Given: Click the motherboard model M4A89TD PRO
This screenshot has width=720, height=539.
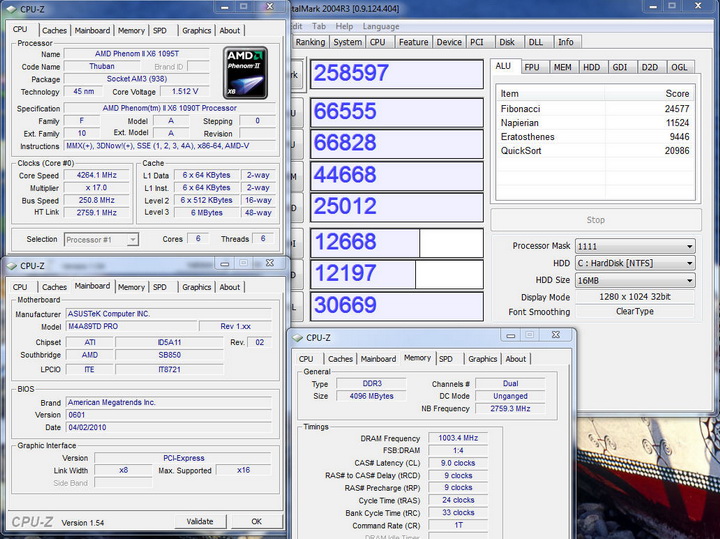Looking at the screenshot, I should tap(132, 326).
